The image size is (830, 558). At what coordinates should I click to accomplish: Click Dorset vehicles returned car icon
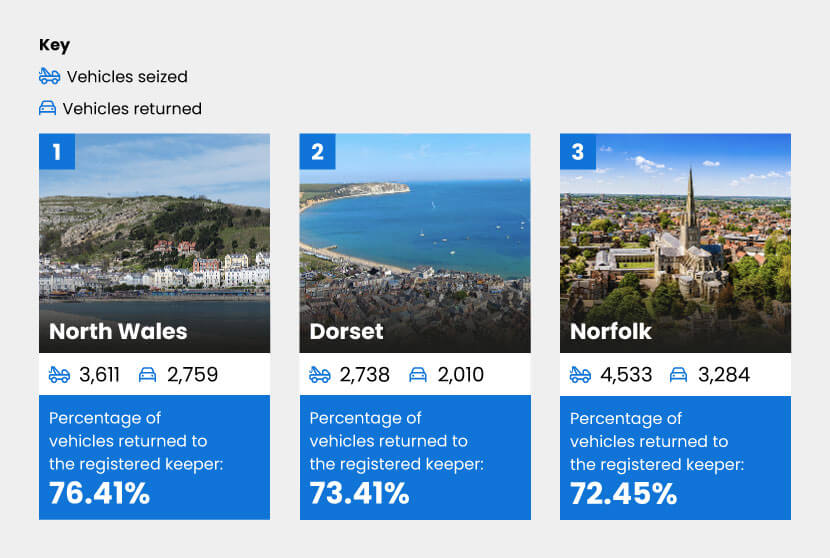coord(418,375)
